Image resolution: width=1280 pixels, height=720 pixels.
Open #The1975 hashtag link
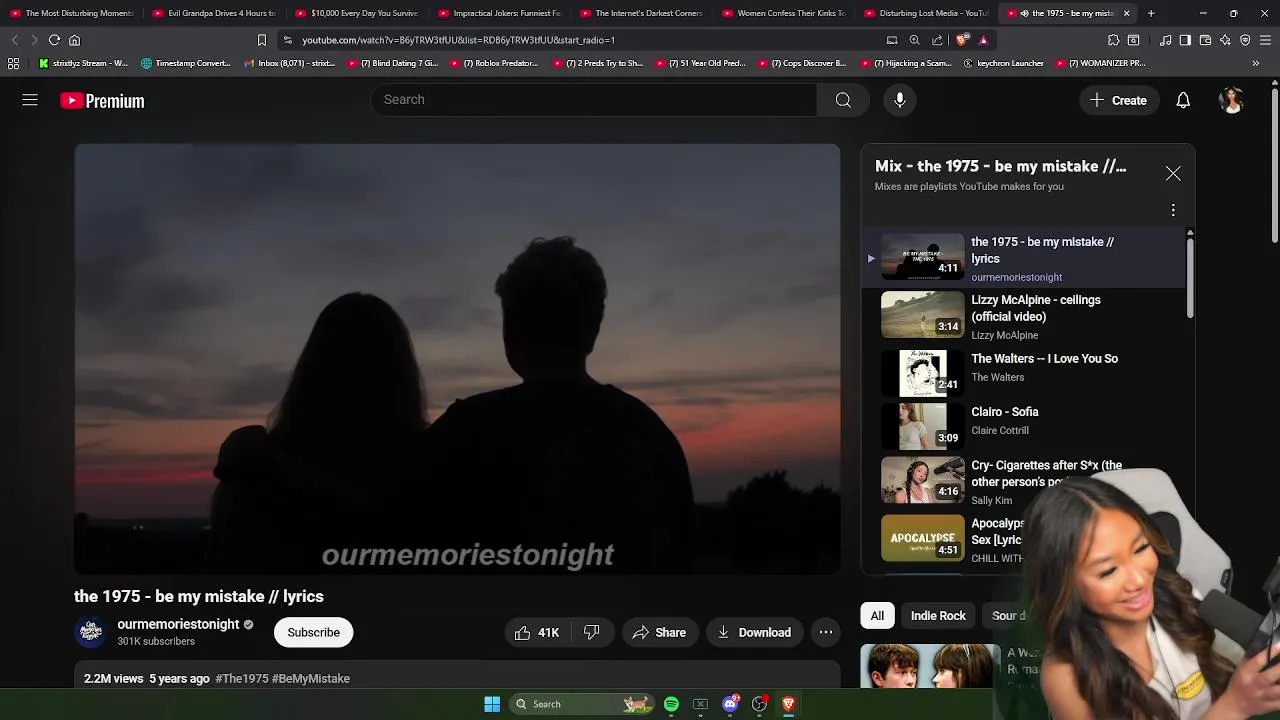[242, 678]
